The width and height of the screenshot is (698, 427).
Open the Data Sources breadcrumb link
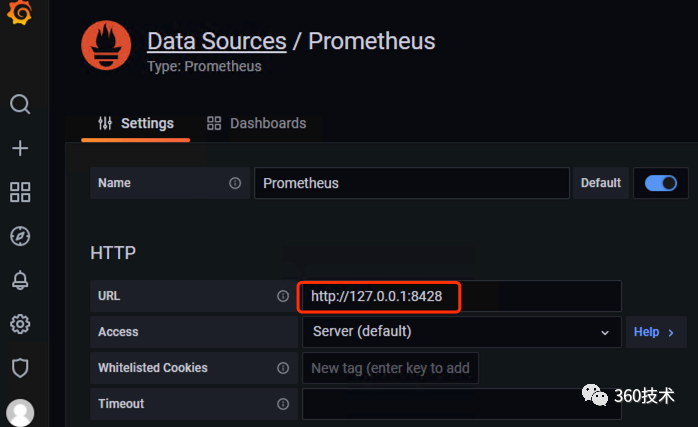tap(216, 41)
